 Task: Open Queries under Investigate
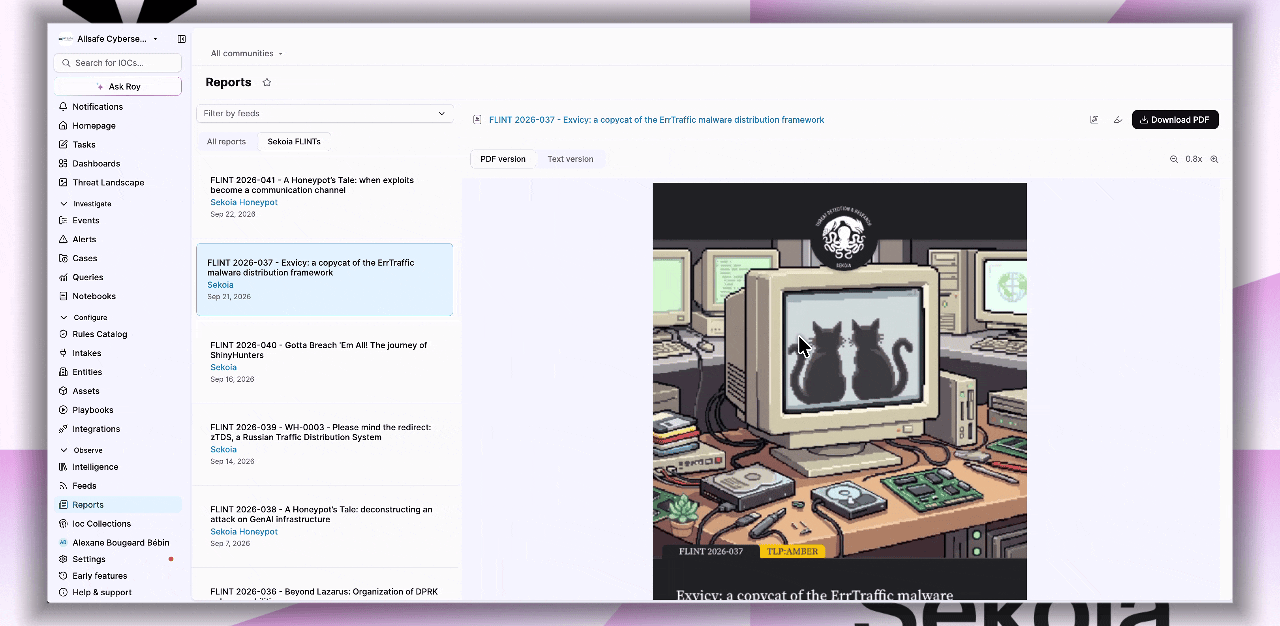coord(88,277)
